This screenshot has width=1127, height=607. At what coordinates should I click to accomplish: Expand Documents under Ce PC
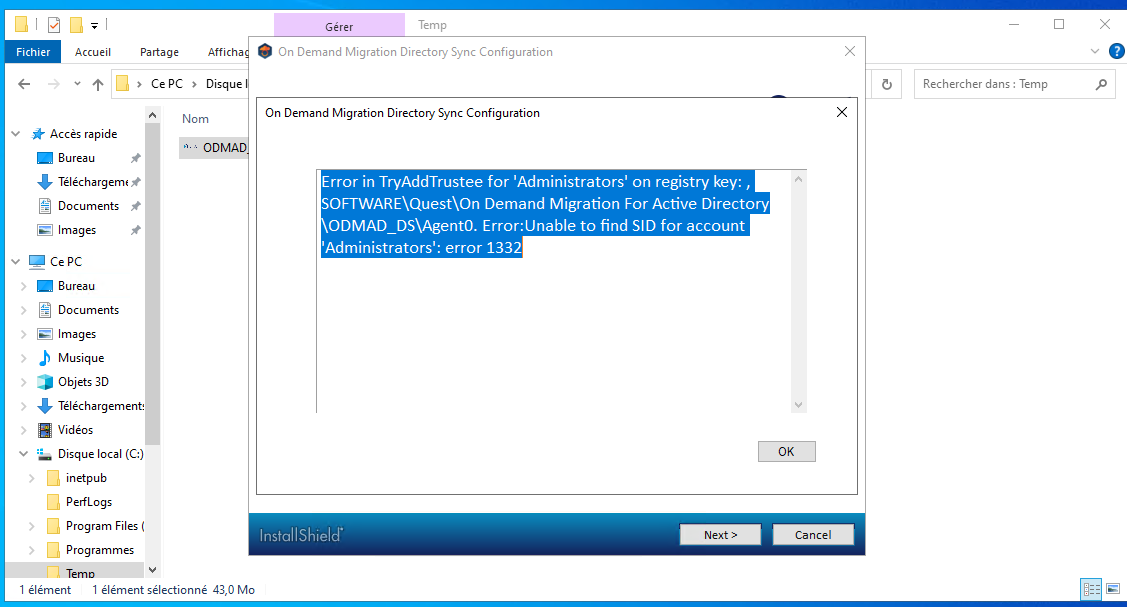(24, 310)
